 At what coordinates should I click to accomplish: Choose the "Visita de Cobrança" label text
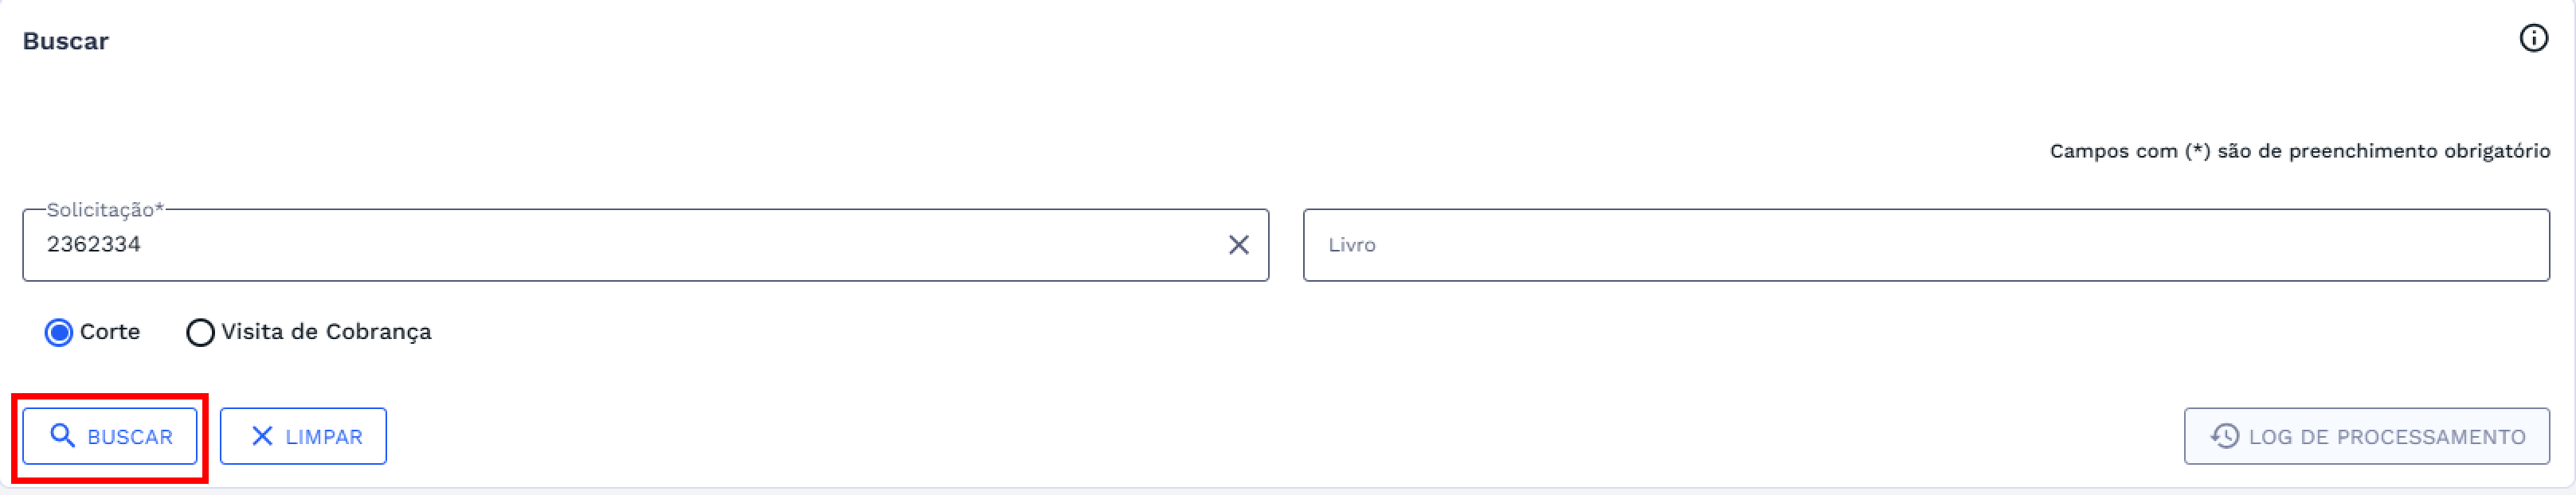326,332
